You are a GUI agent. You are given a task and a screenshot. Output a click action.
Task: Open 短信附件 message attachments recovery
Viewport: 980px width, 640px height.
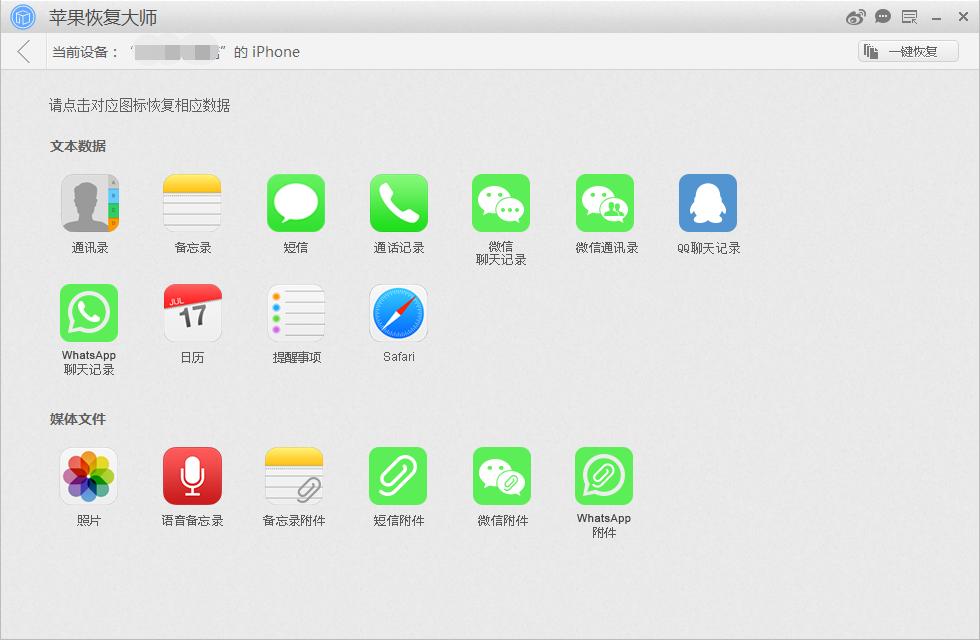tap(398, 476)
